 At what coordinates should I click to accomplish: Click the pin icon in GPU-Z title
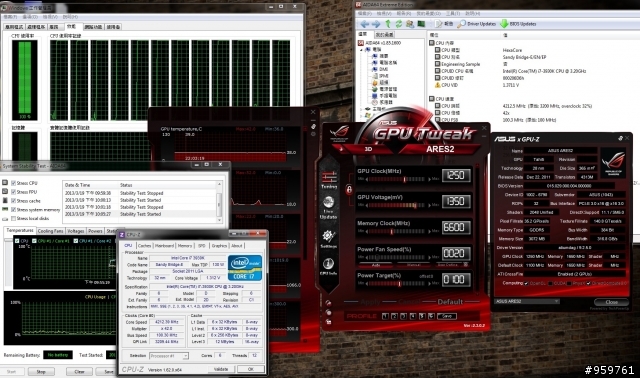[x=620, y=138]
